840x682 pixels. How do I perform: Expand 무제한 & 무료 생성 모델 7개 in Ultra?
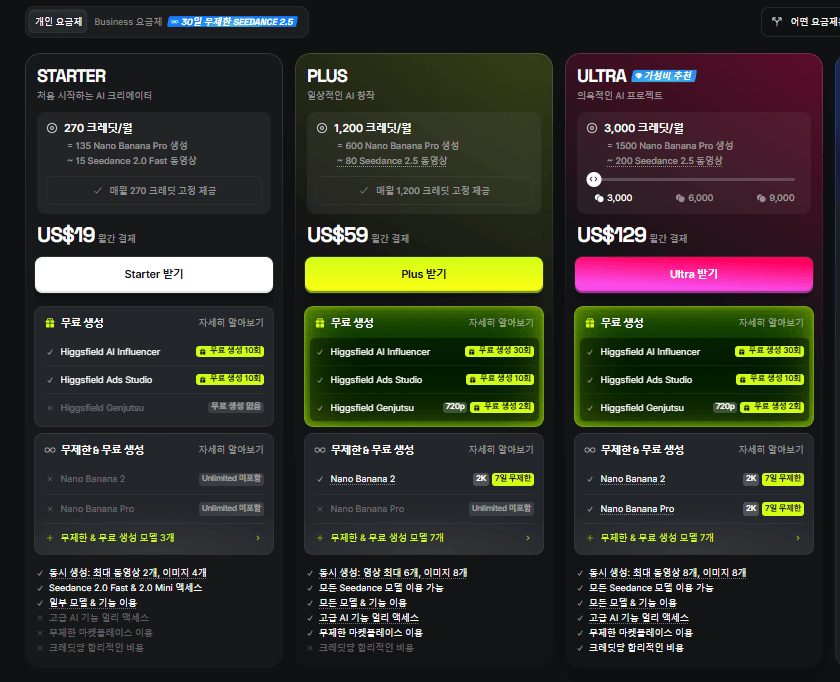click(694, 537)
